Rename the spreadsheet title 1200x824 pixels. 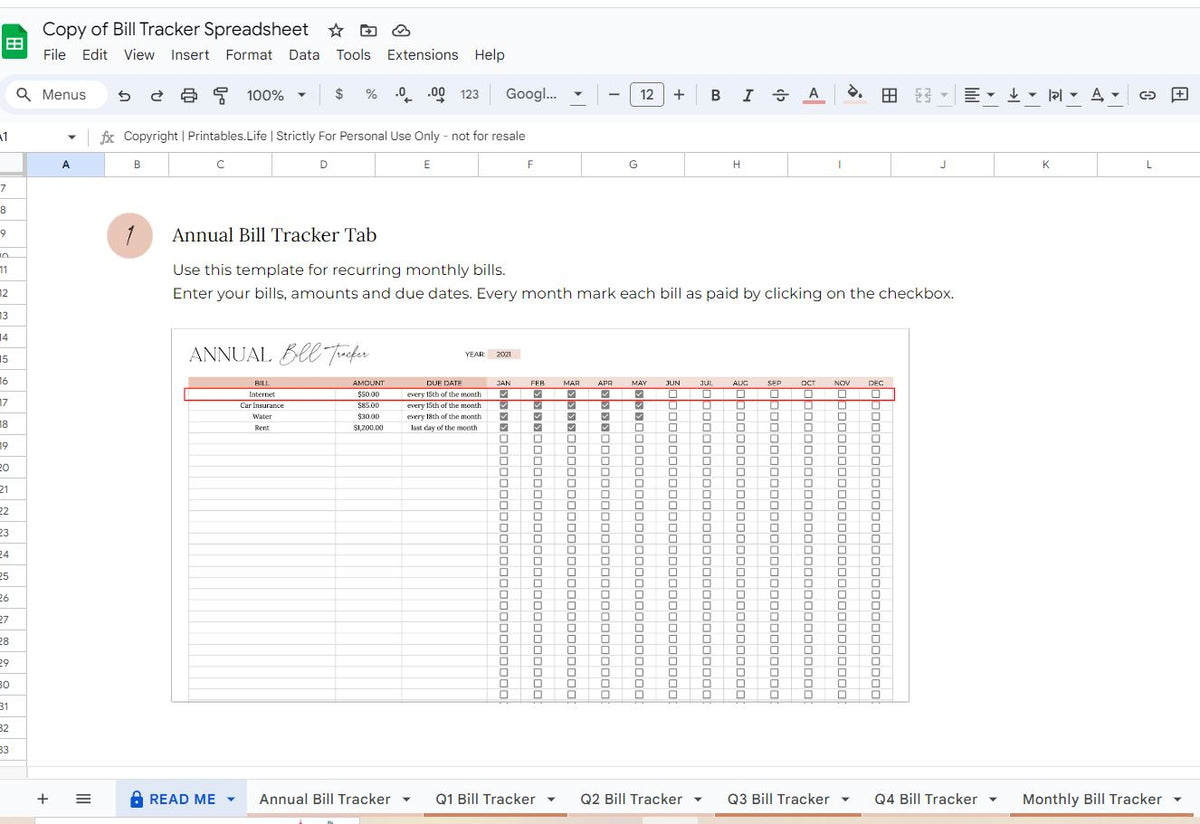(176, 29)
